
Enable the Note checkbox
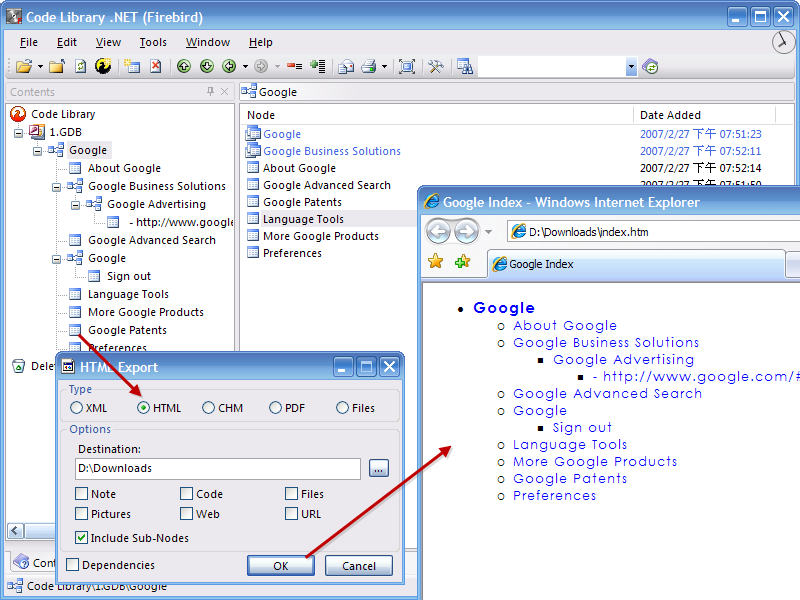[x=81, y=493]
